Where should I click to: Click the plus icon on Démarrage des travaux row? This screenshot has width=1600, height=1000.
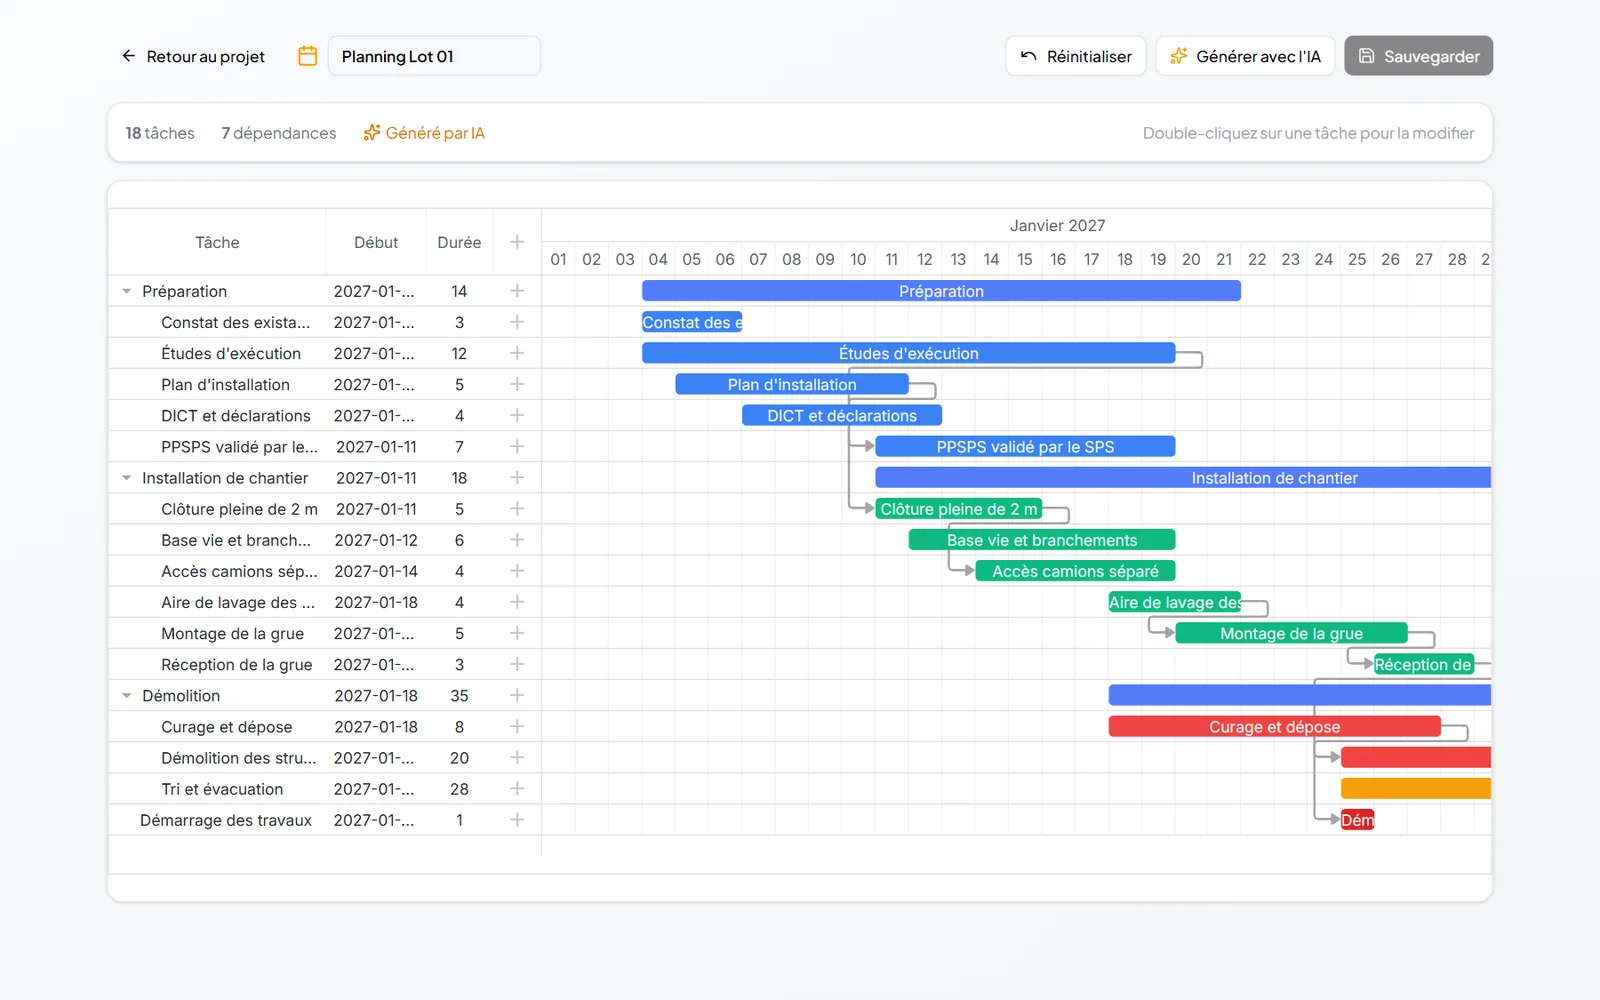point(517,820)
